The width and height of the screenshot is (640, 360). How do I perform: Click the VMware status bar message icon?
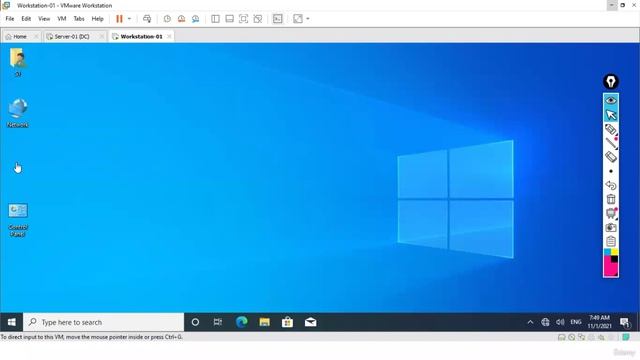[x=625, y=337]
